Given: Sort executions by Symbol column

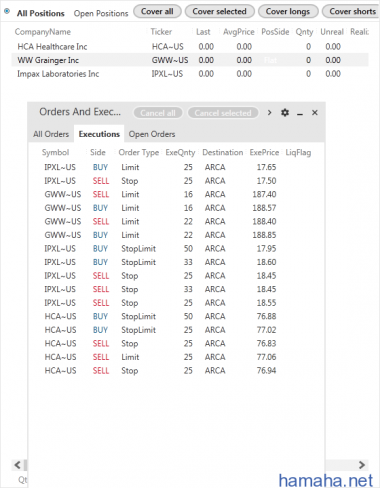Looking at the screenshot, I should 55,152.
